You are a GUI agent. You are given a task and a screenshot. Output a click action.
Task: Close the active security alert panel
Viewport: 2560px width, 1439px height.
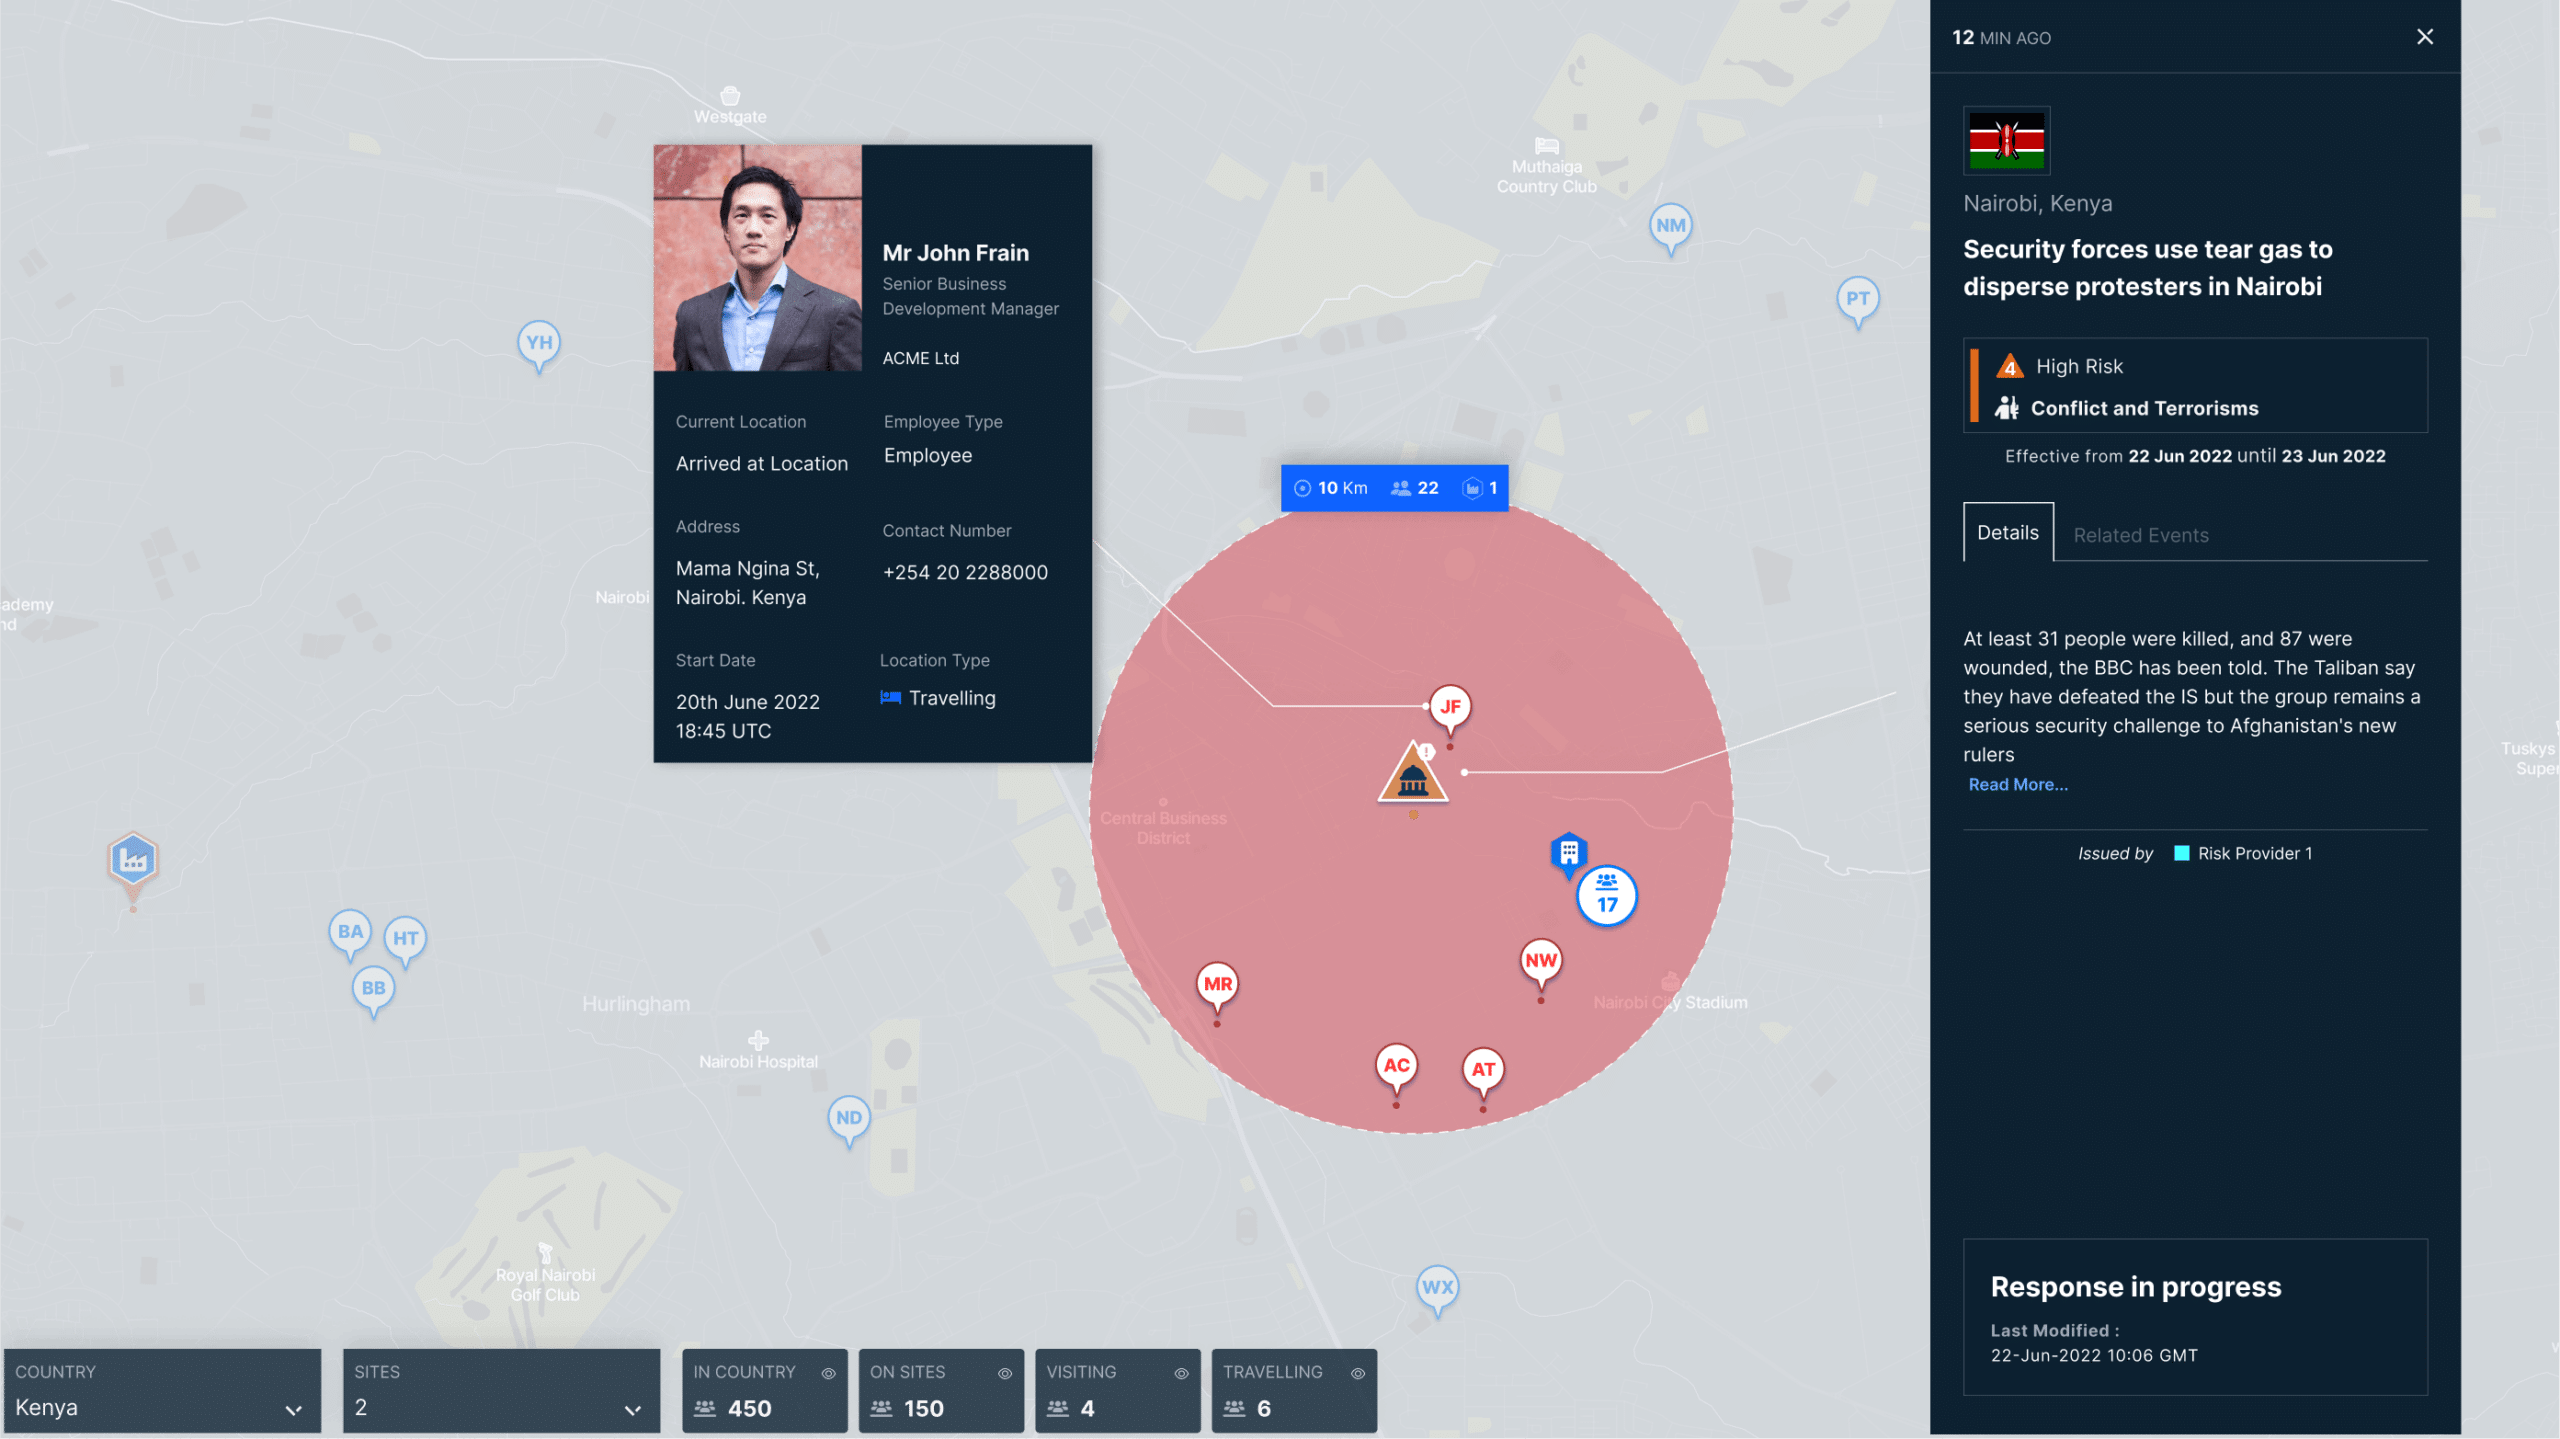(x=2426, y=33)
